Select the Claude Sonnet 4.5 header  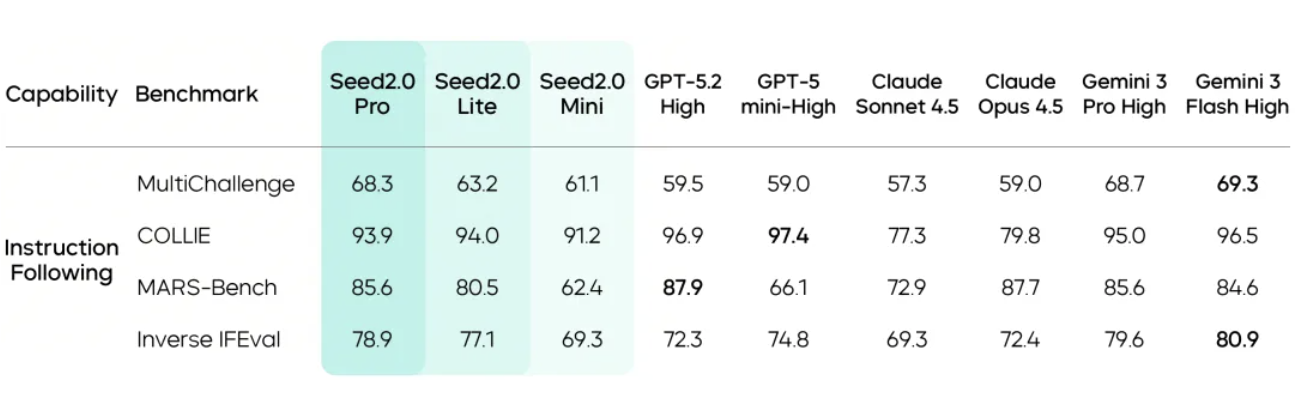(906, 93)
